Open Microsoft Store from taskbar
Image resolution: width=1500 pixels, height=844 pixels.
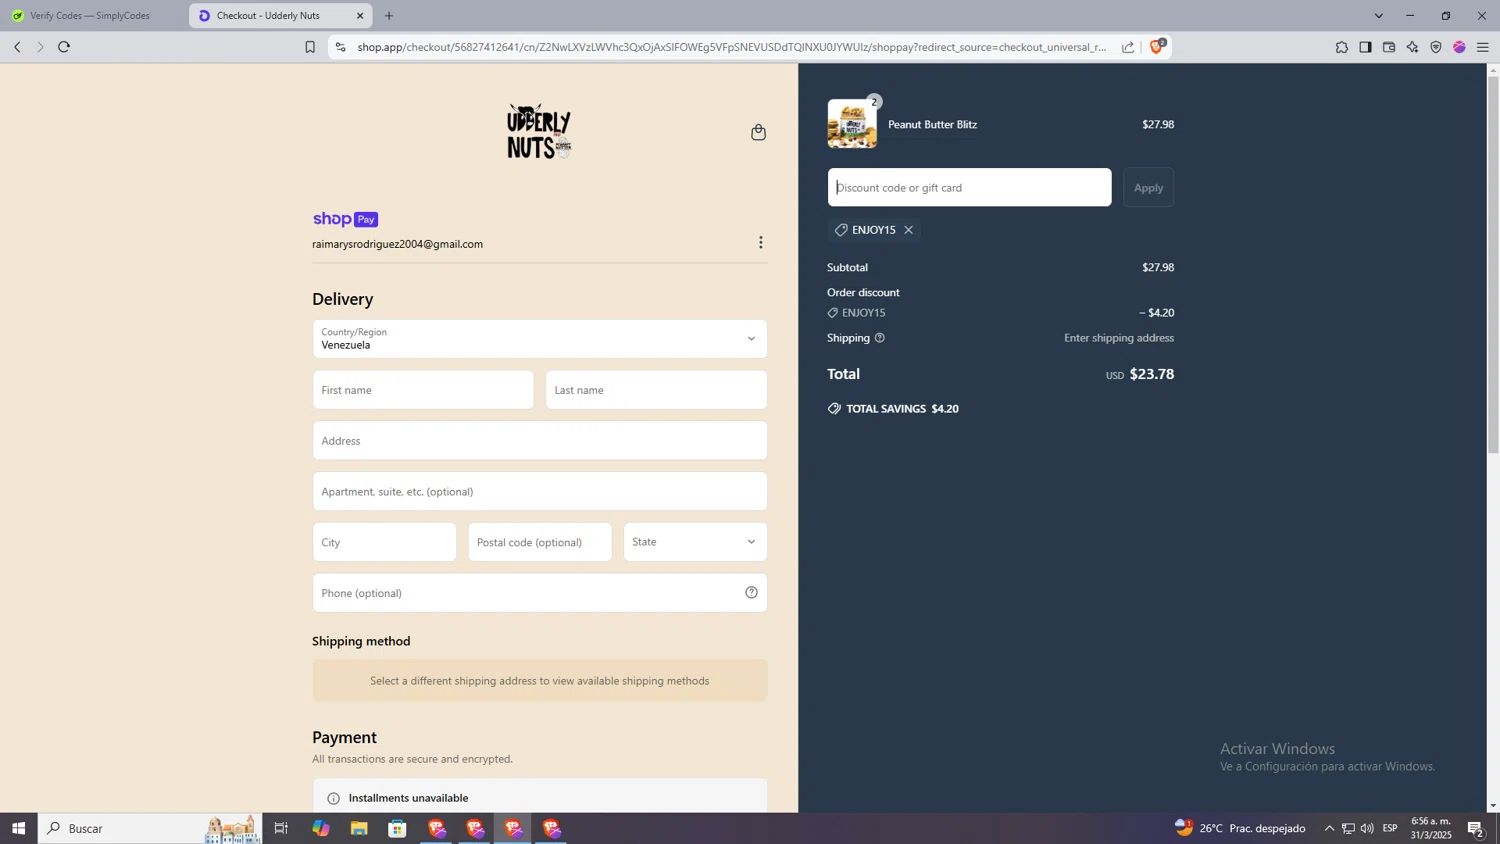397,828
